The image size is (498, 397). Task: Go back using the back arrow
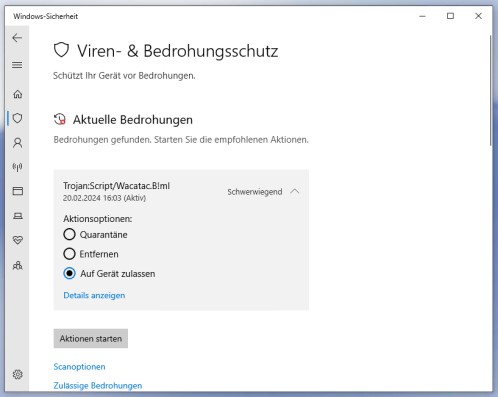click(17, 38)
